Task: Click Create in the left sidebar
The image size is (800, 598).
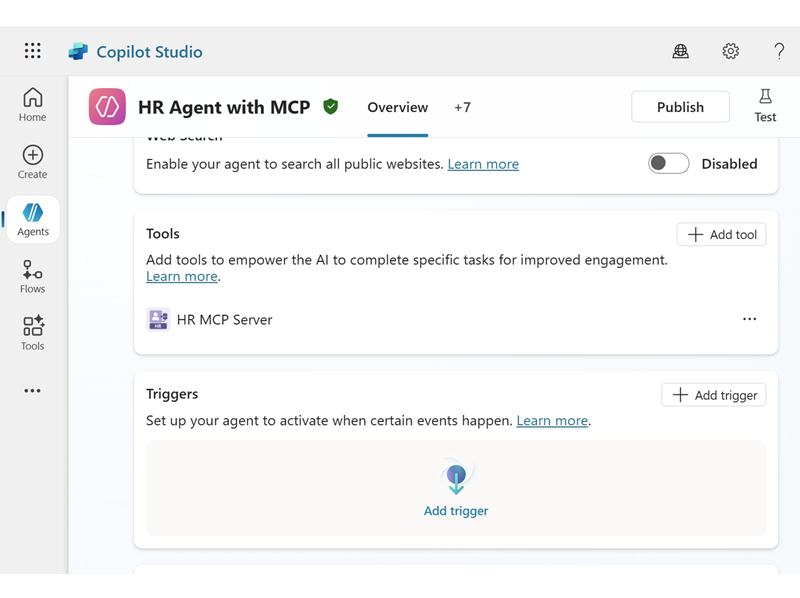Action: pos(32,161)
